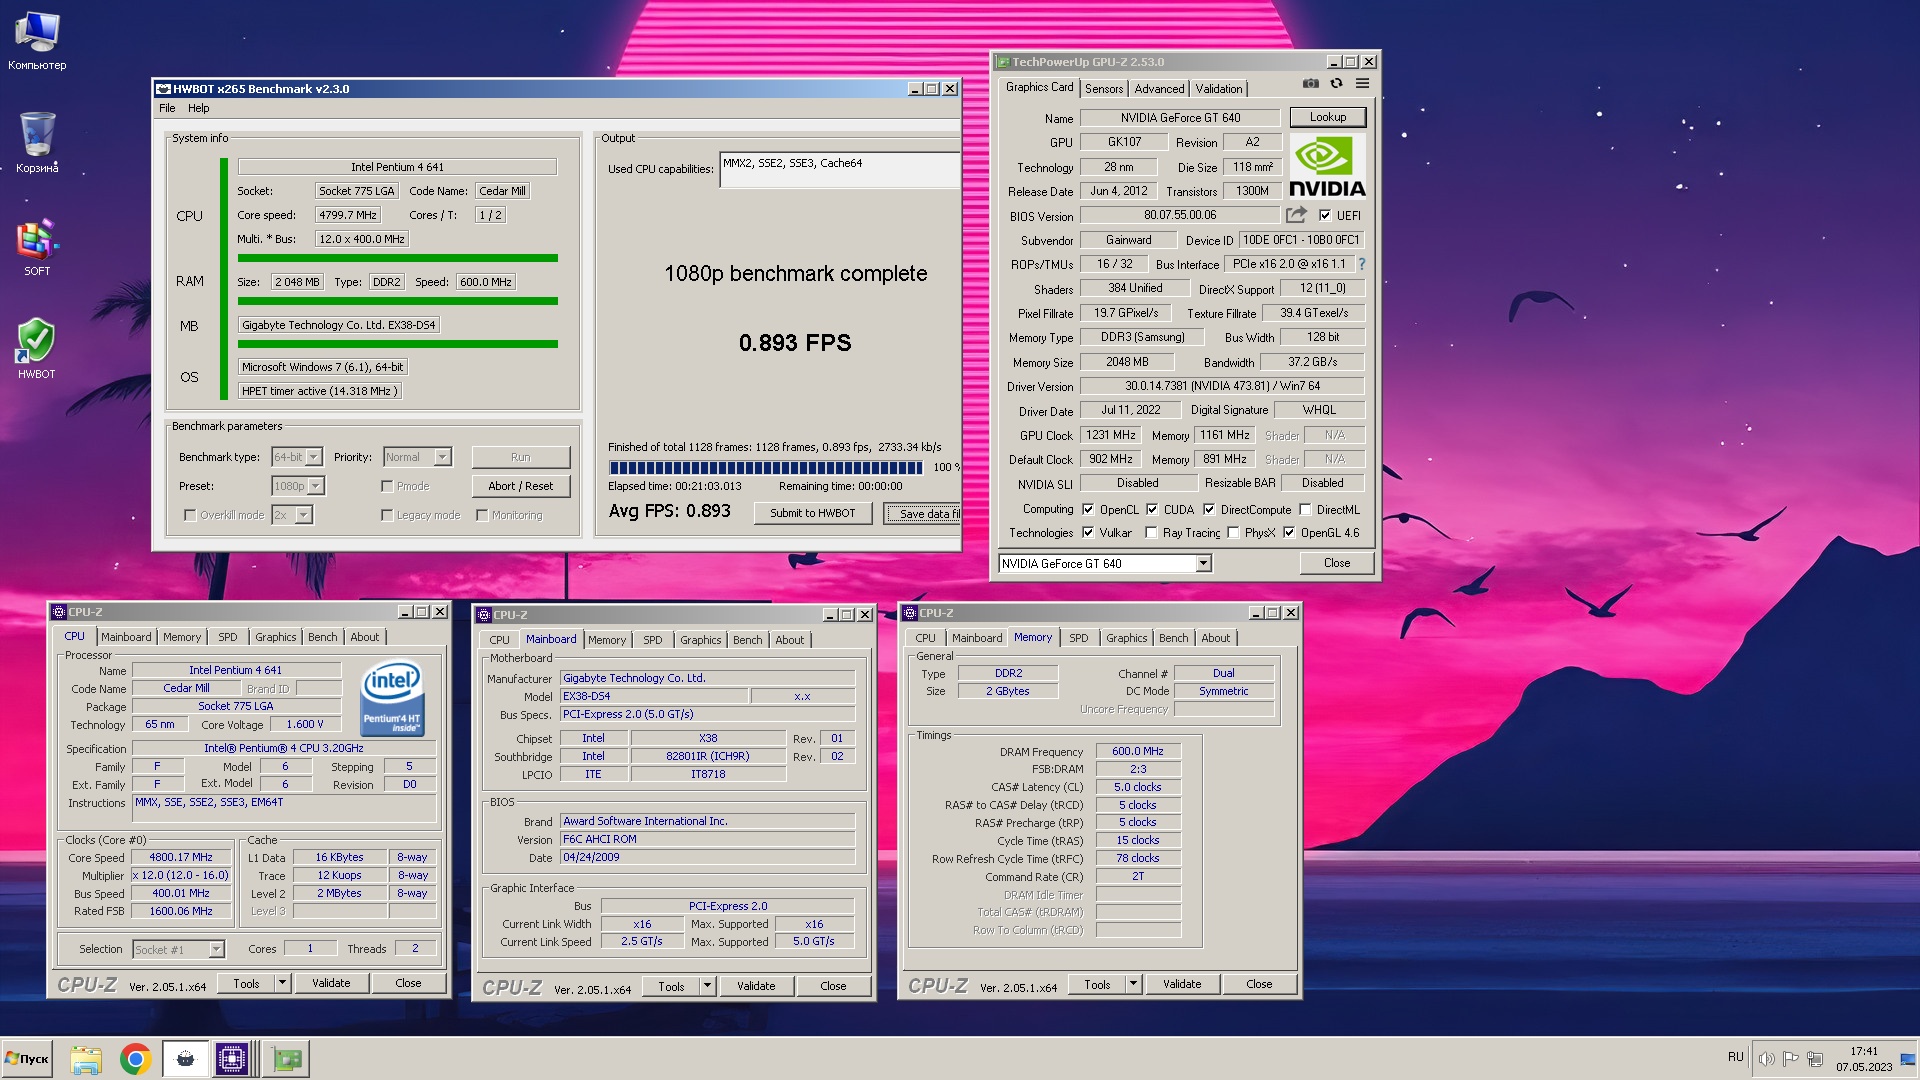Click the show desktop icon at taskbar end
This screenshot has height=1080, width=1920.
point(1907,1059)
